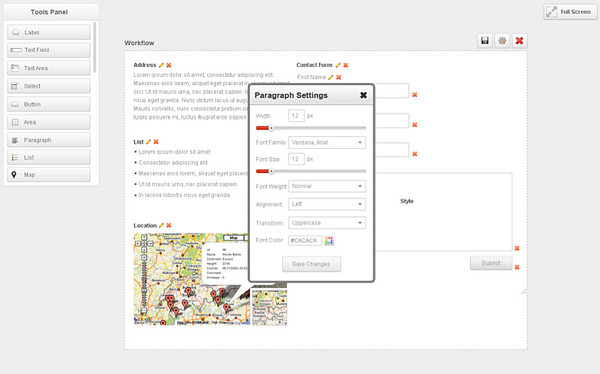This screenshot has width=600, height=374.
Task: Close the Paragraph Settings dialog
Action: click(364, 95)
